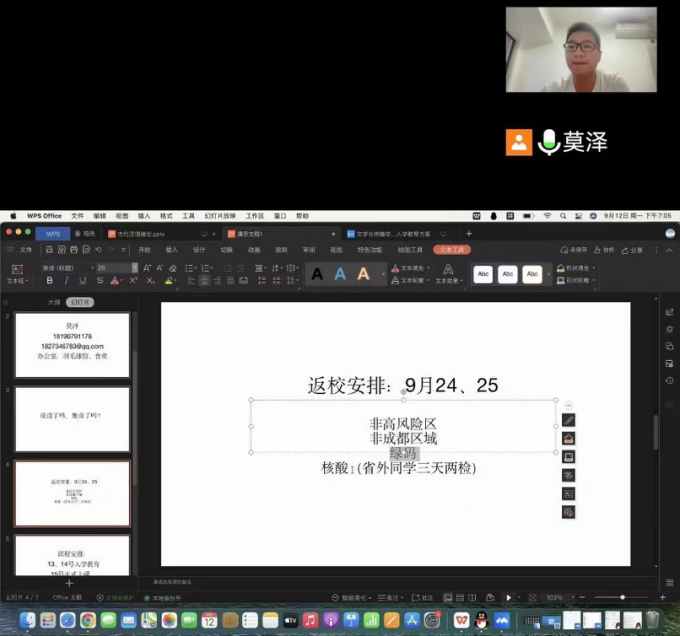This screenshot has width=680, height=636.
Task: Open Google Chrome from the dock
Action: [87, 621]
